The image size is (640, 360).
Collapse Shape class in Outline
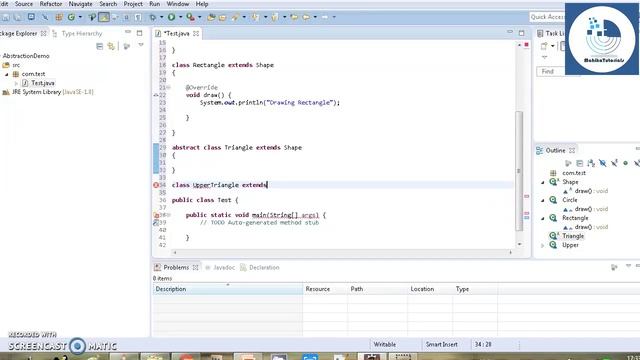pos(542,182)
